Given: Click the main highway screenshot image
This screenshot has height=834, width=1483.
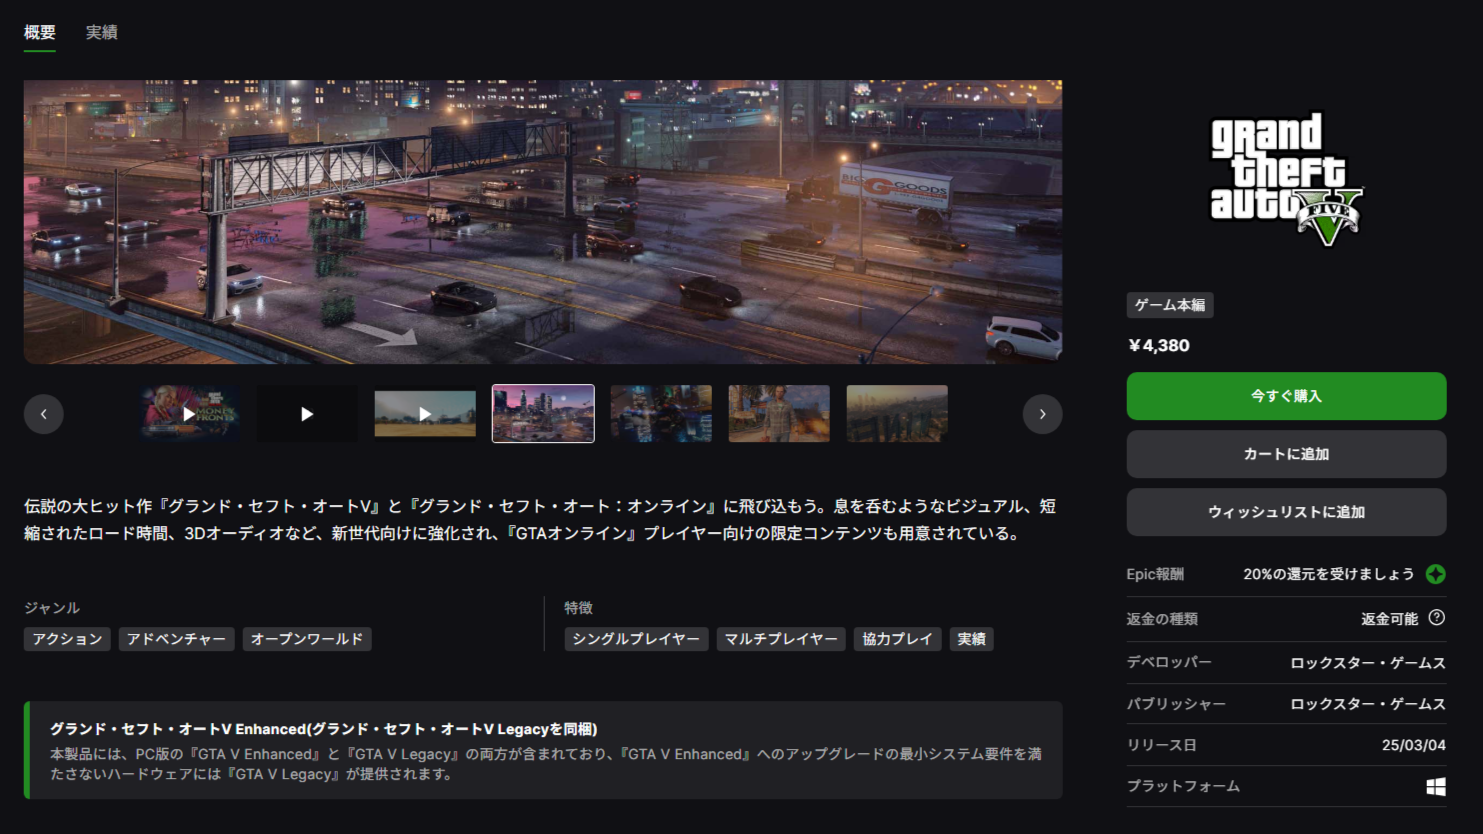Looking at the screenshot, I should [543, 222].
